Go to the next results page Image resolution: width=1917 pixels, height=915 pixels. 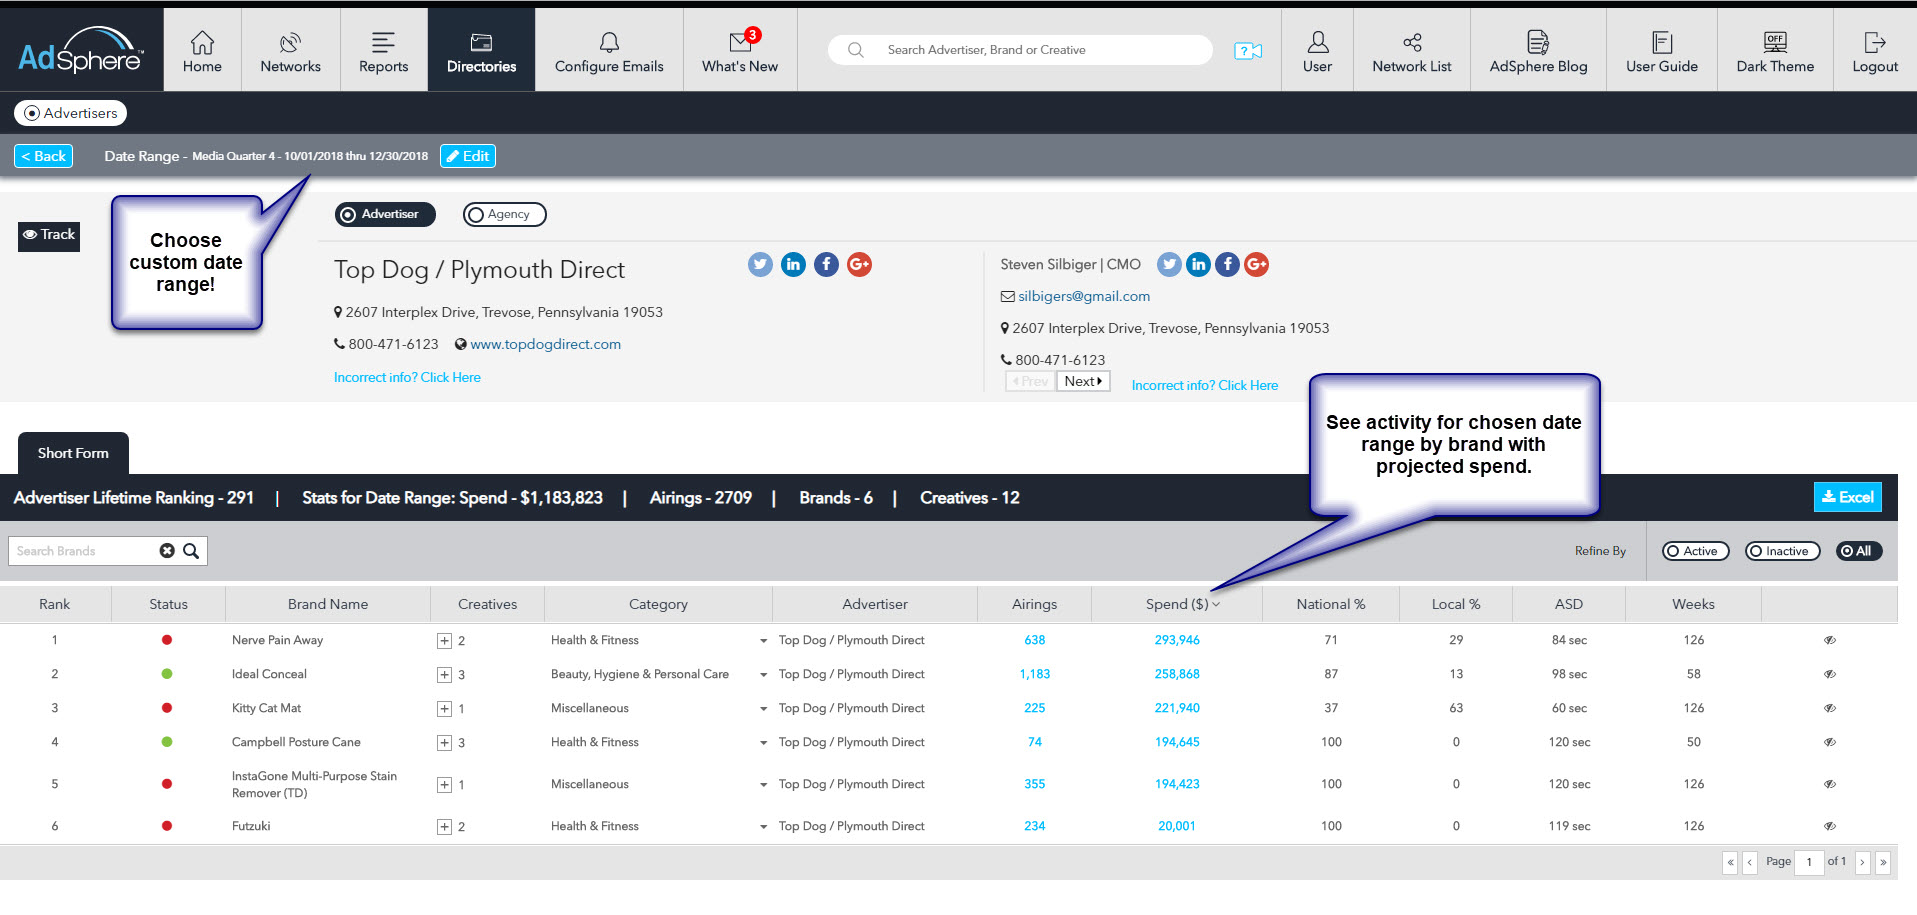(1862, 862)
